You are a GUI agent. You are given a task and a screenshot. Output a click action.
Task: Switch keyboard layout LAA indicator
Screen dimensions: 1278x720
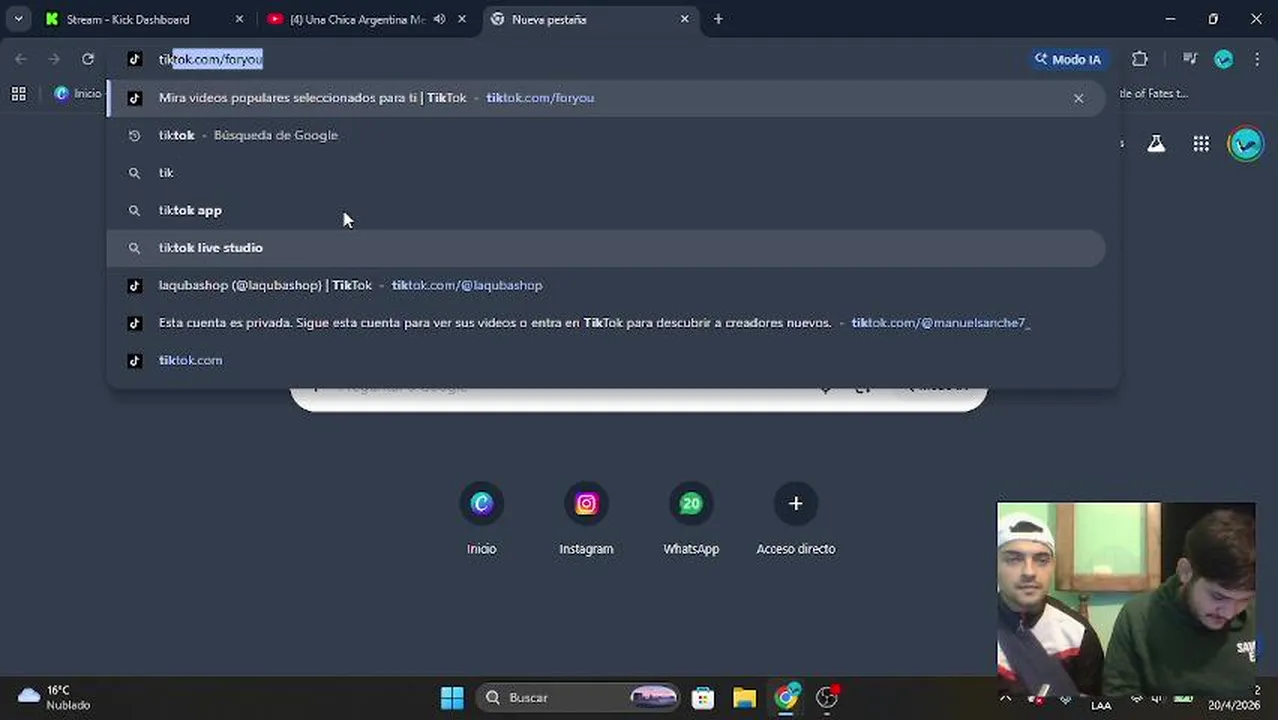(x=1101, y=705)
